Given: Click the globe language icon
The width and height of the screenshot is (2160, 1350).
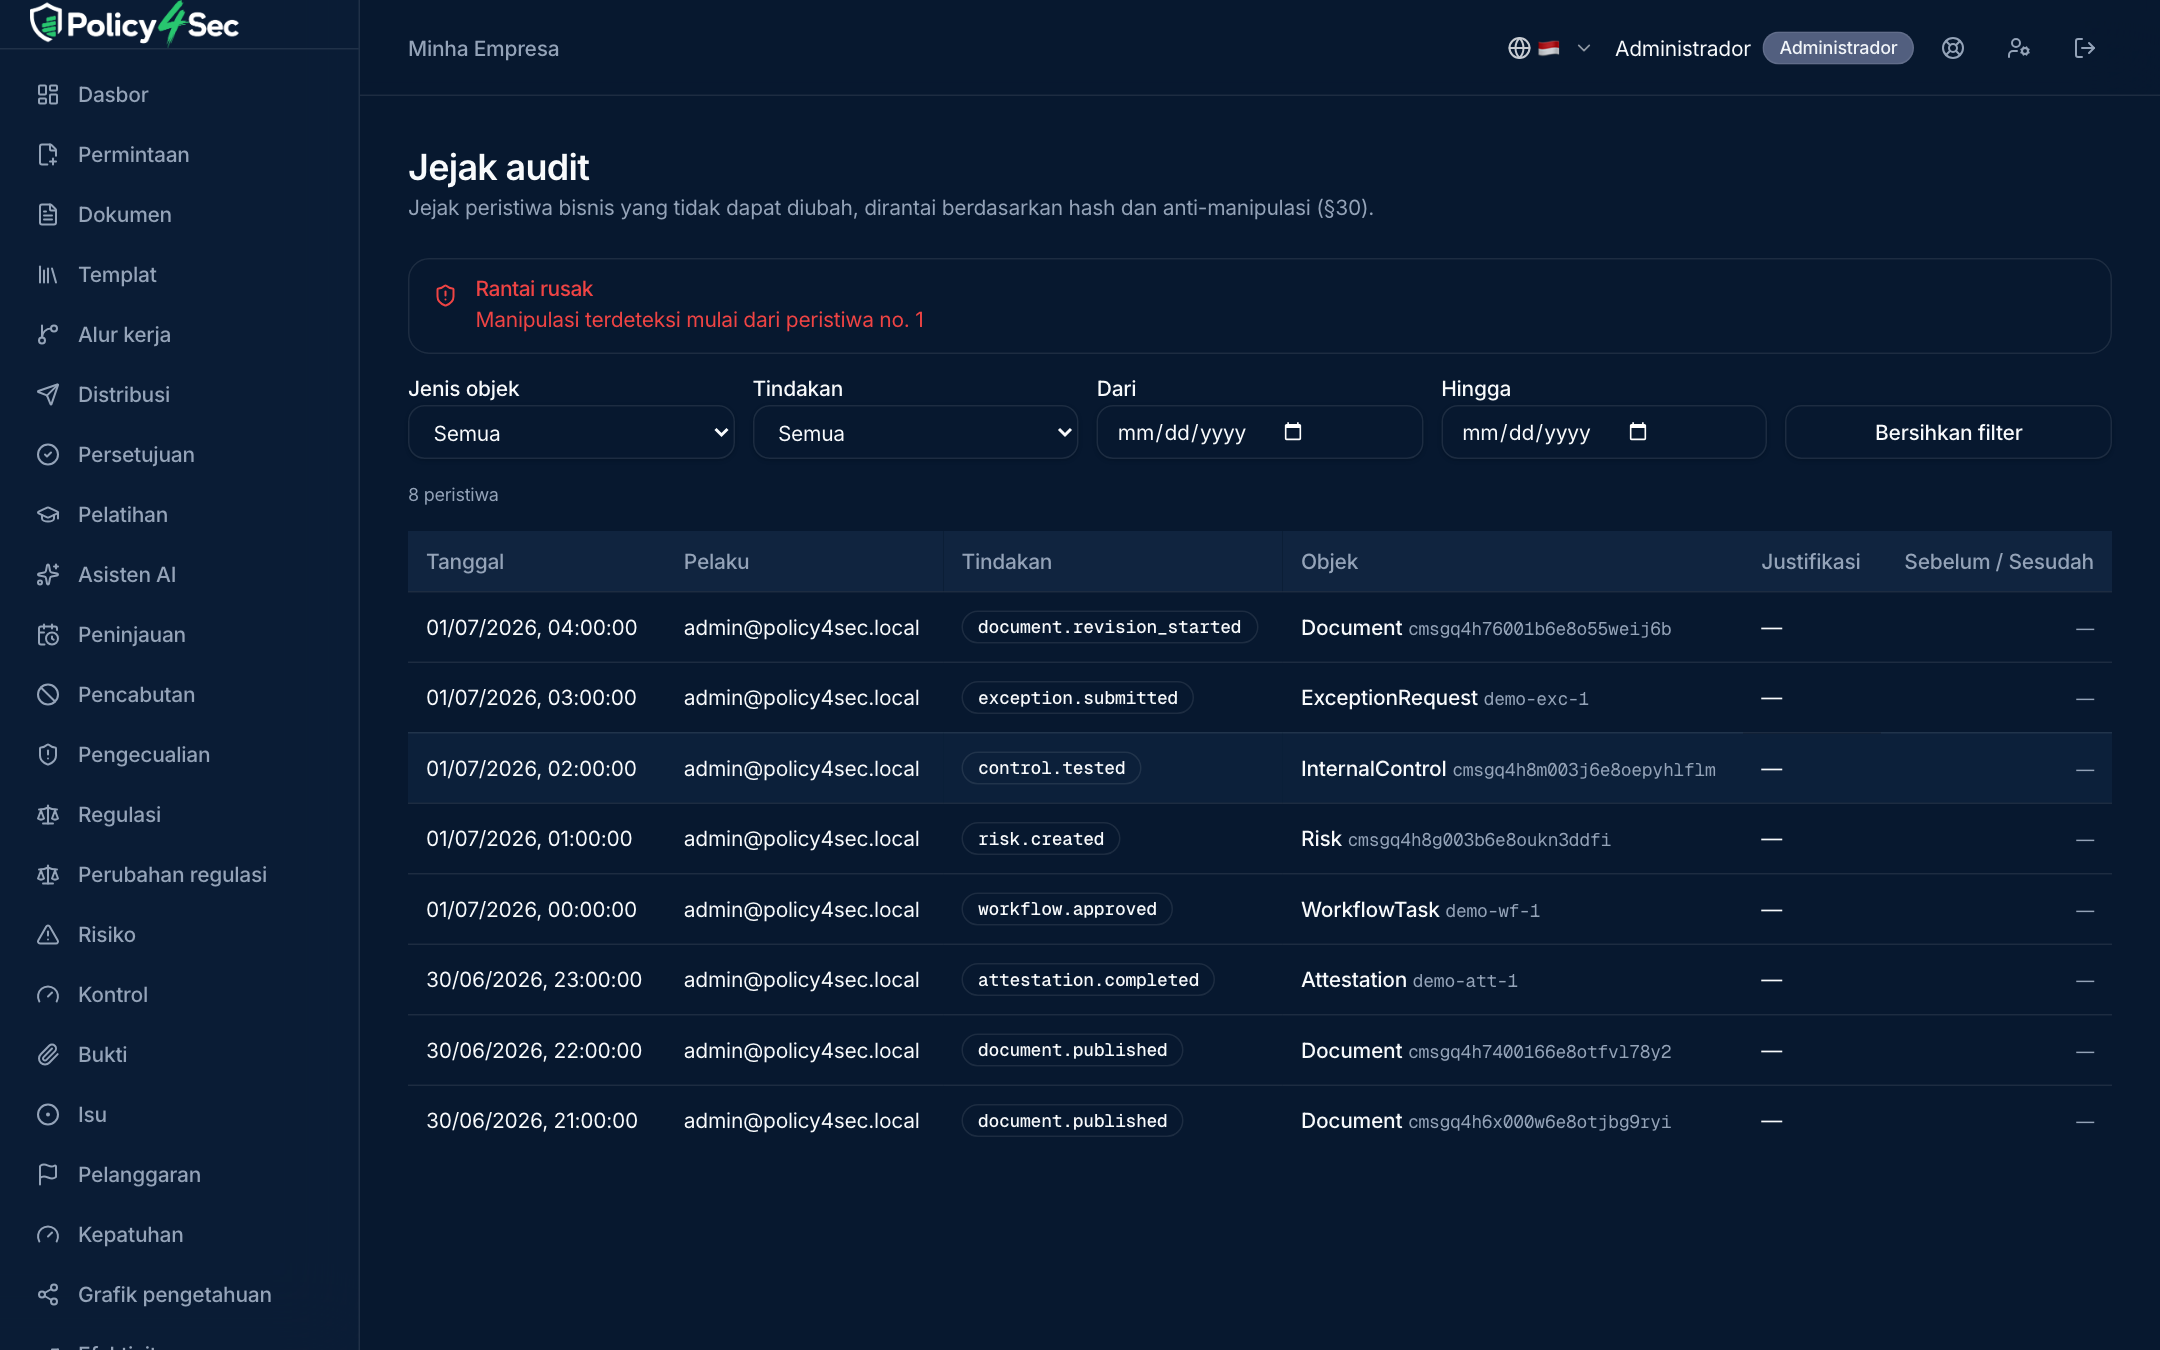Looking at the screenshot, I should pyautogui.click(x=1519, y=48).
